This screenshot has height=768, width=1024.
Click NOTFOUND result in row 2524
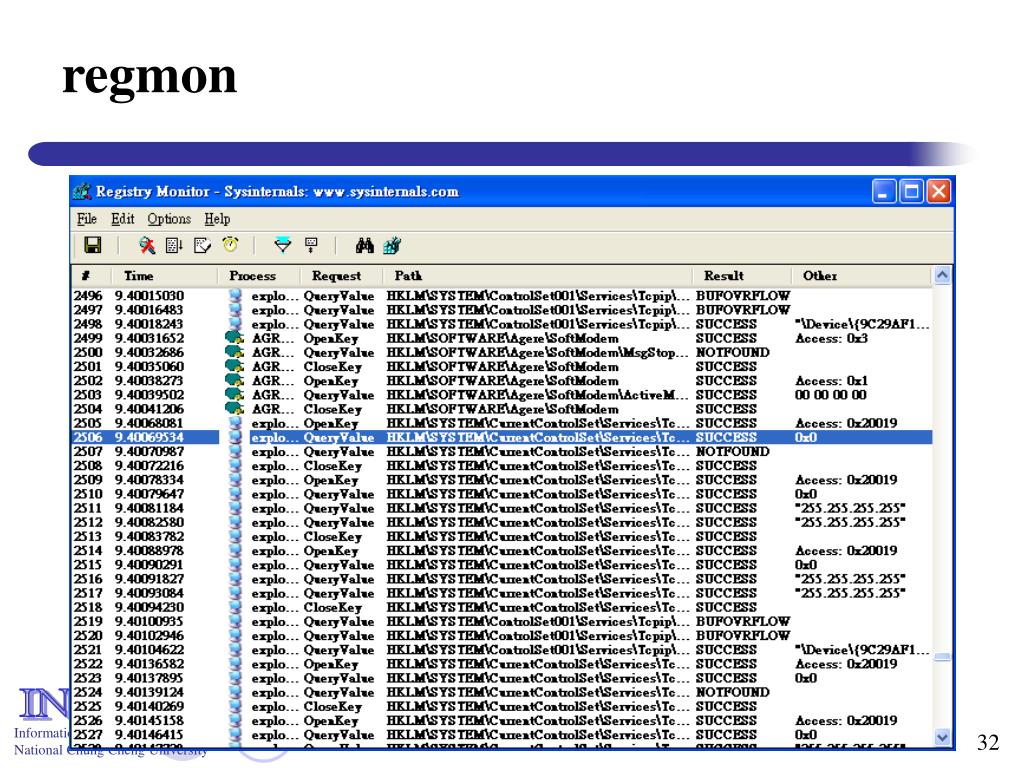click(732, 692)
